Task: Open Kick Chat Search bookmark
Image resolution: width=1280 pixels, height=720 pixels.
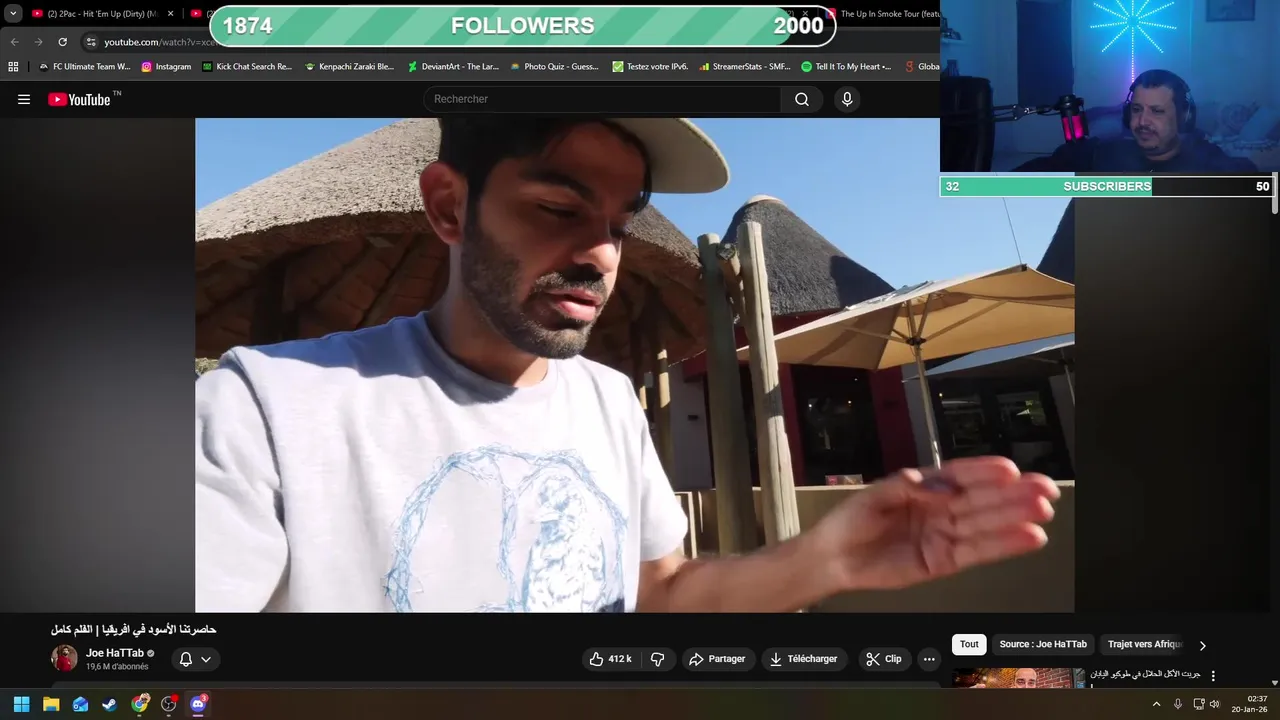Action: point(247,67)
